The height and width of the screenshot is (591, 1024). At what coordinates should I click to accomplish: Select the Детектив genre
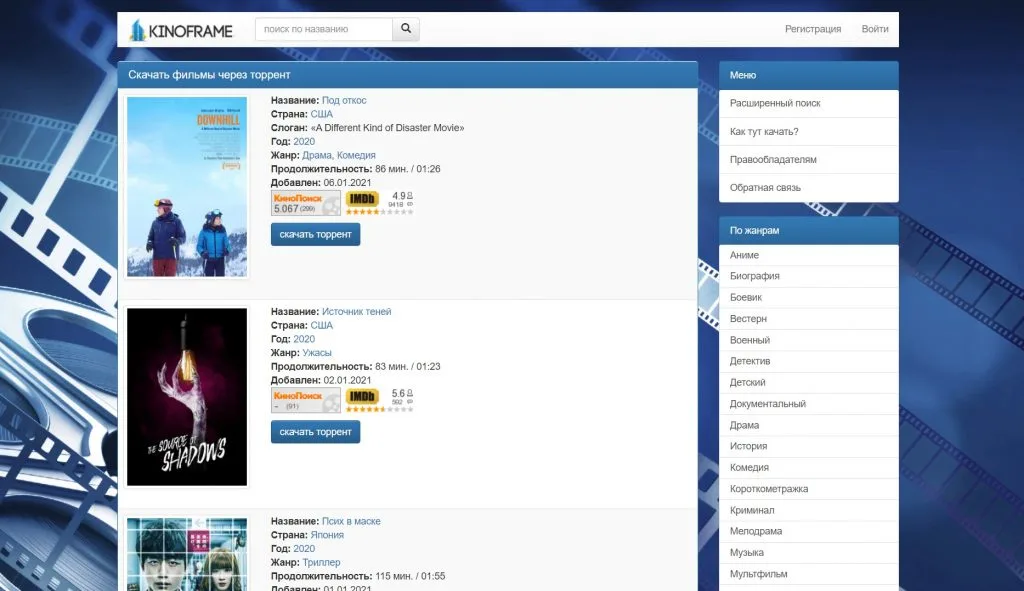pyautogui.click(x=808, y=361)
